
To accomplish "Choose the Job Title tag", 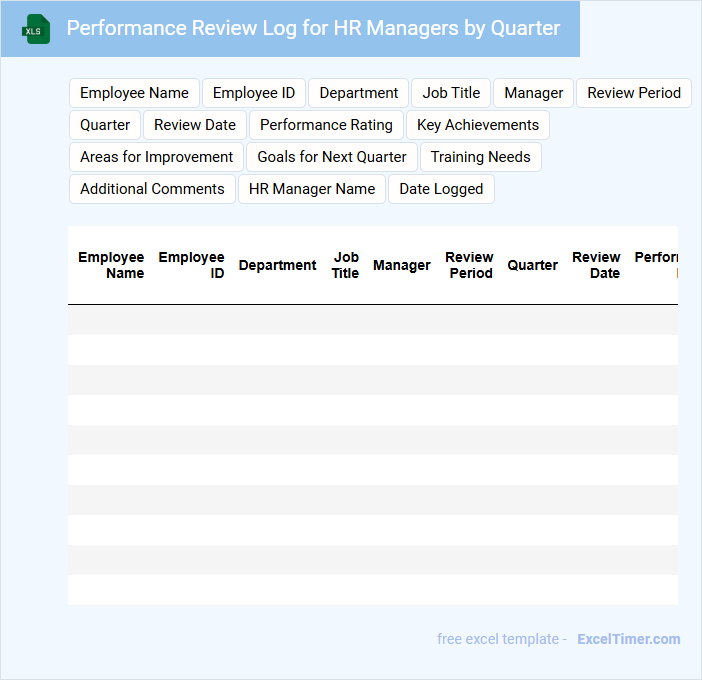I will 451,93.
